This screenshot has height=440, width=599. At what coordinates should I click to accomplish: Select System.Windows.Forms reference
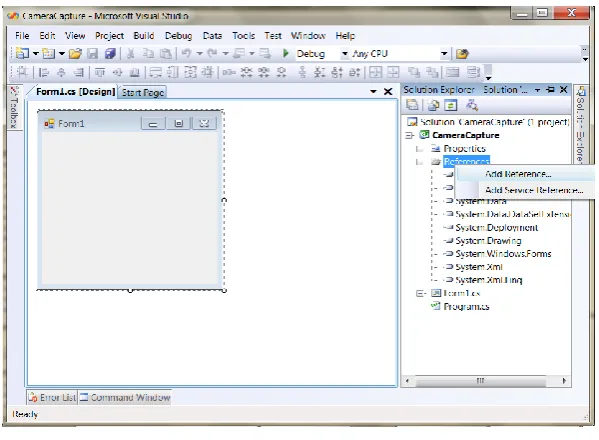click(503, 254)
